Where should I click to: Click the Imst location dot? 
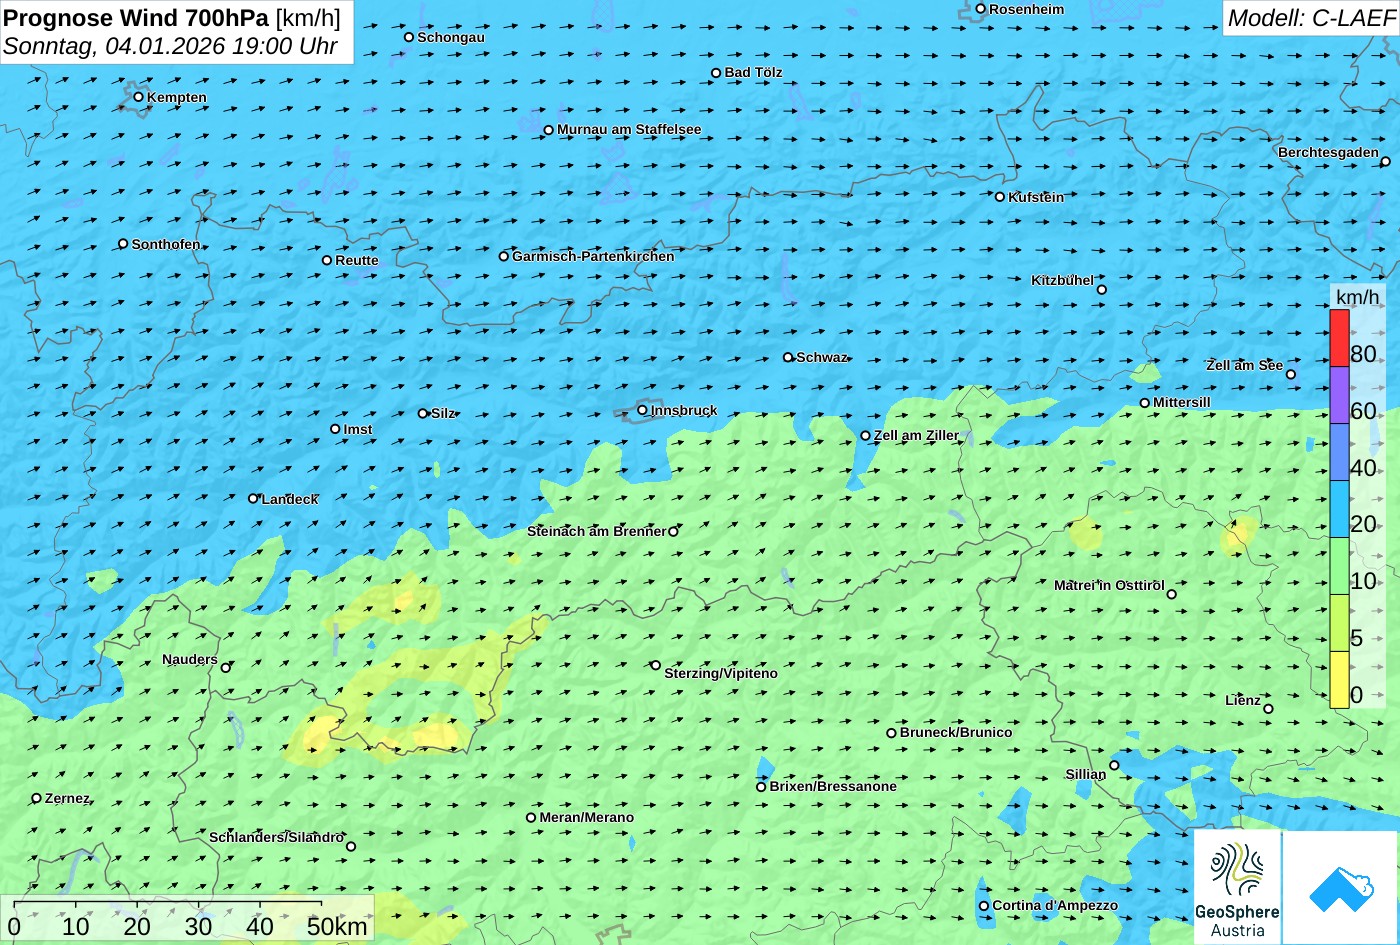[335, 429]
